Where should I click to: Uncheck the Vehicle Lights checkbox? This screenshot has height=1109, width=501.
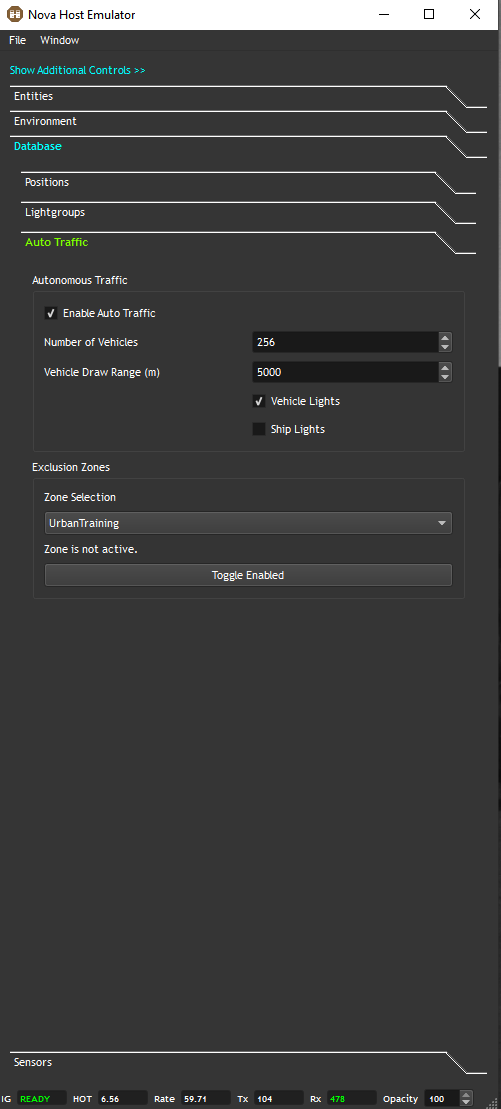pyautogui.click(x=259, y=401)
